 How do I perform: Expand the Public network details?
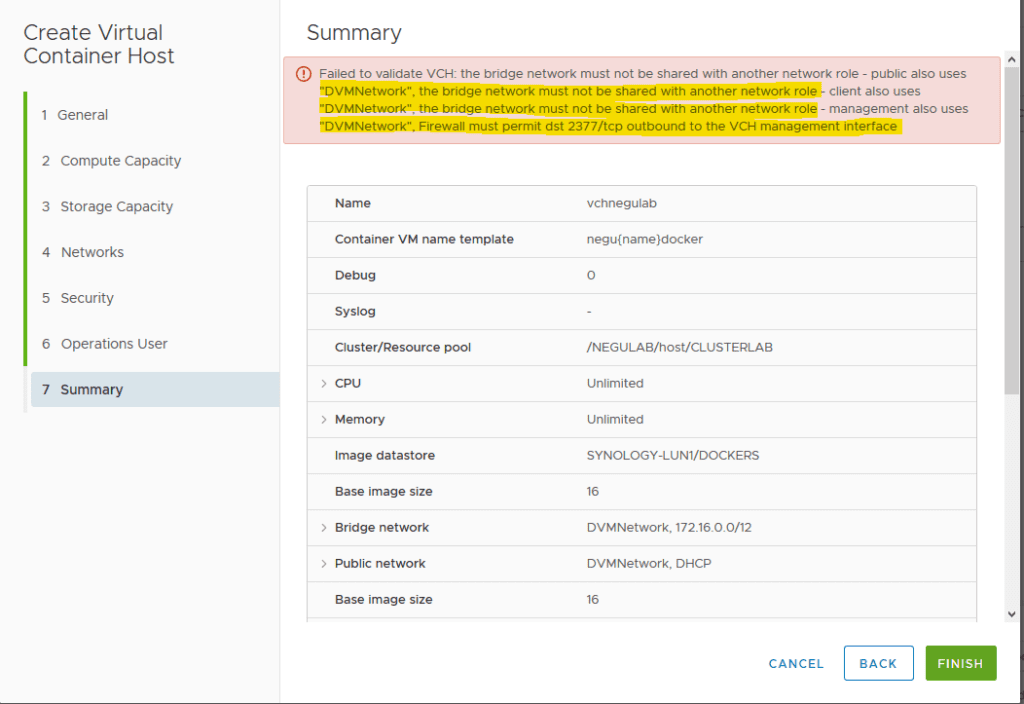click(322, 563)
